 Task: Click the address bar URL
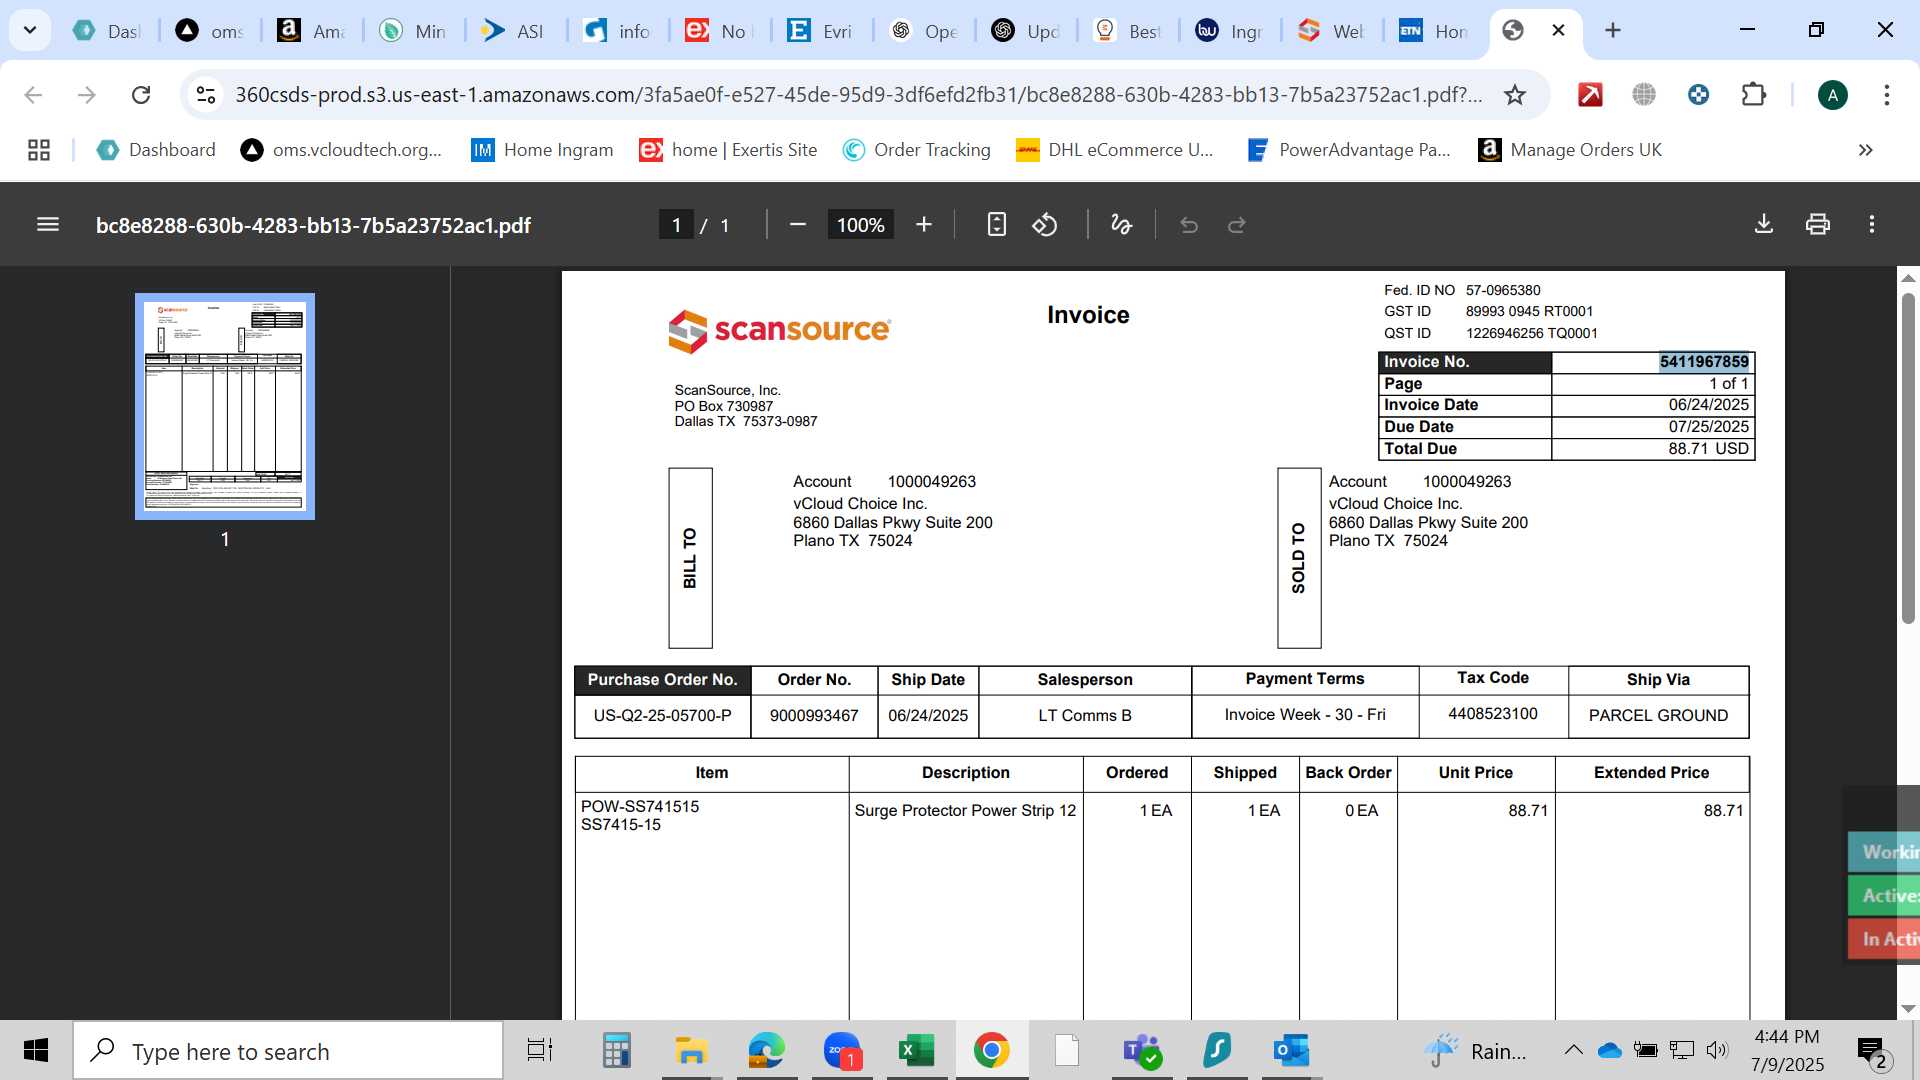pos(858,95)
